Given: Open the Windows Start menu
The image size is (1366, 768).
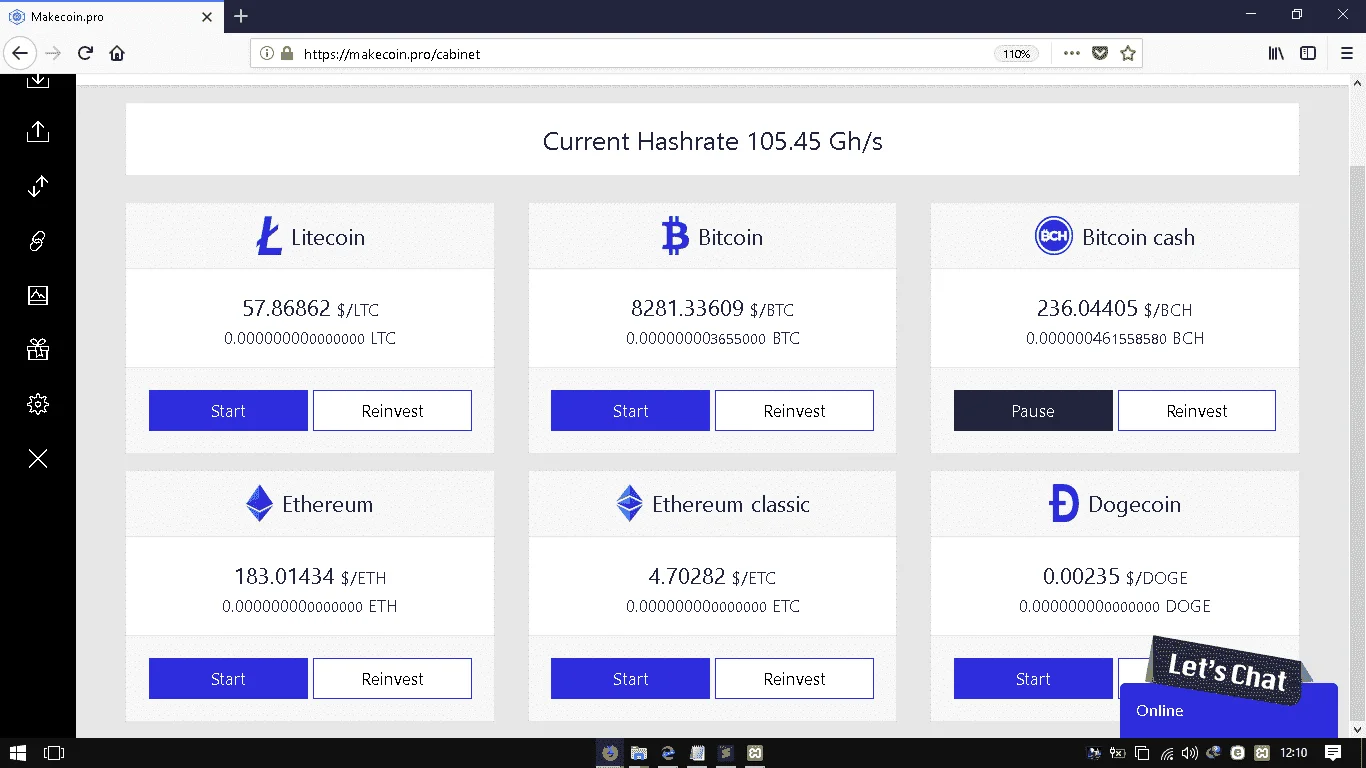Looking at the screenshot, I should pyautogui.click(x=18, y=753).
